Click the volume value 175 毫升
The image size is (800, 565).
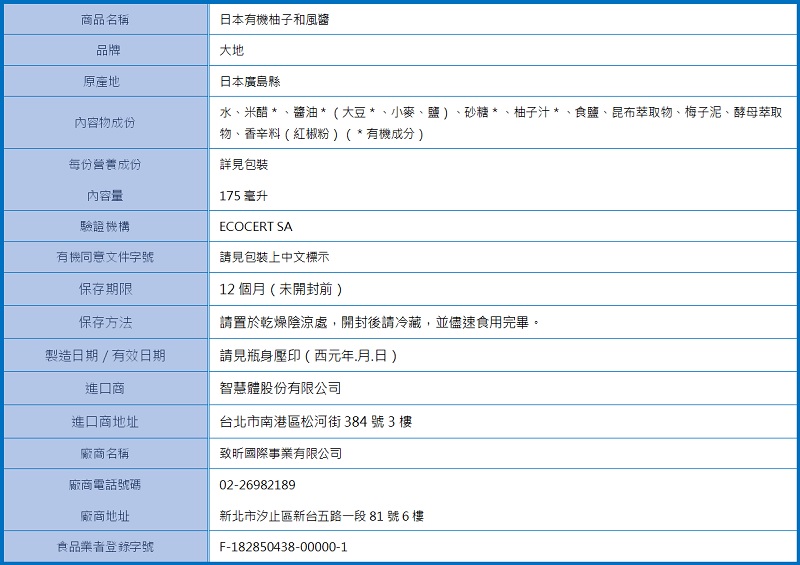point(244,196)
